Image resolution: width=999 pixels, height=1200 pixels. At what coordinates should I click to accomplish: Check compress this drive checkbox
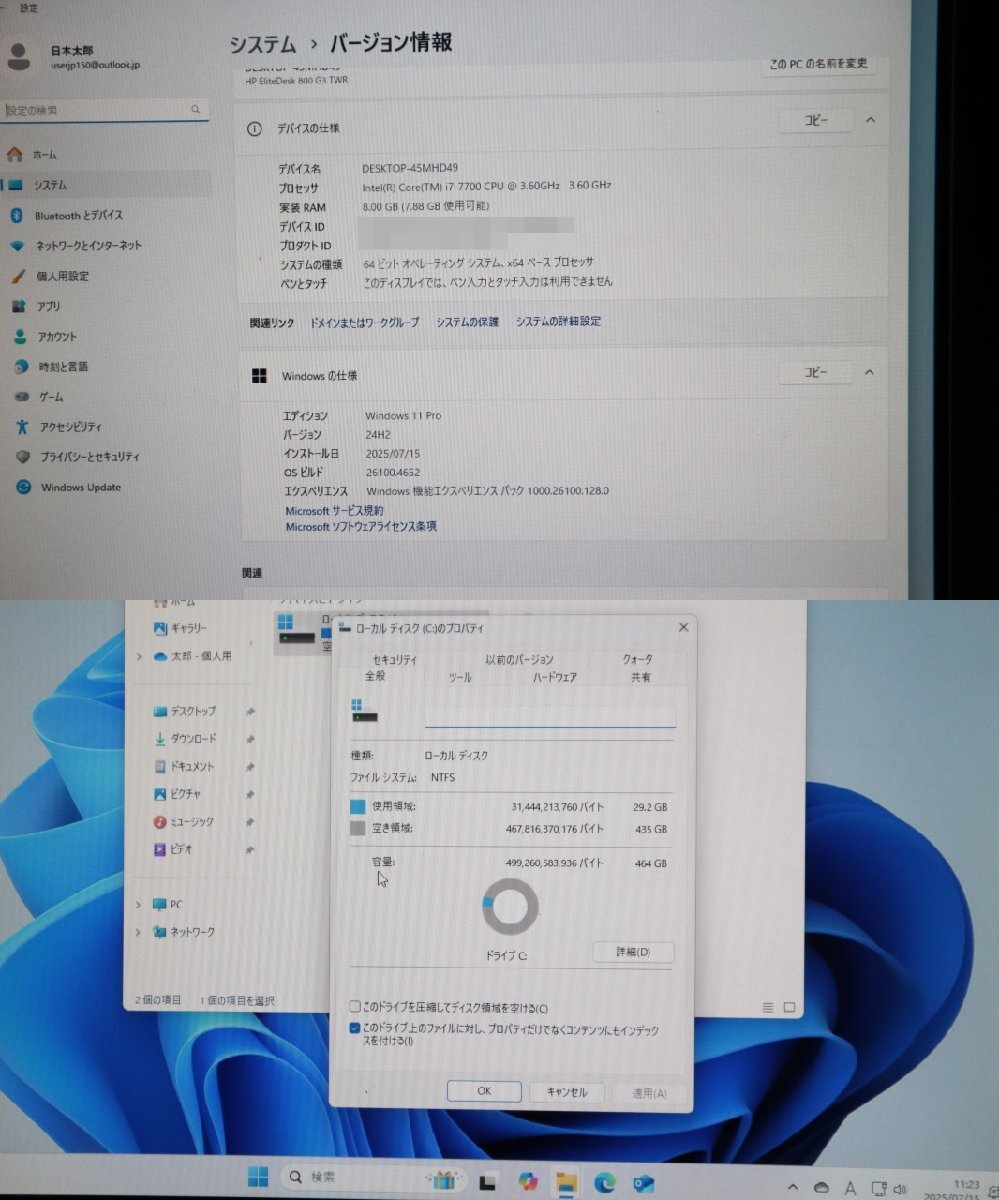[355, 1008]
